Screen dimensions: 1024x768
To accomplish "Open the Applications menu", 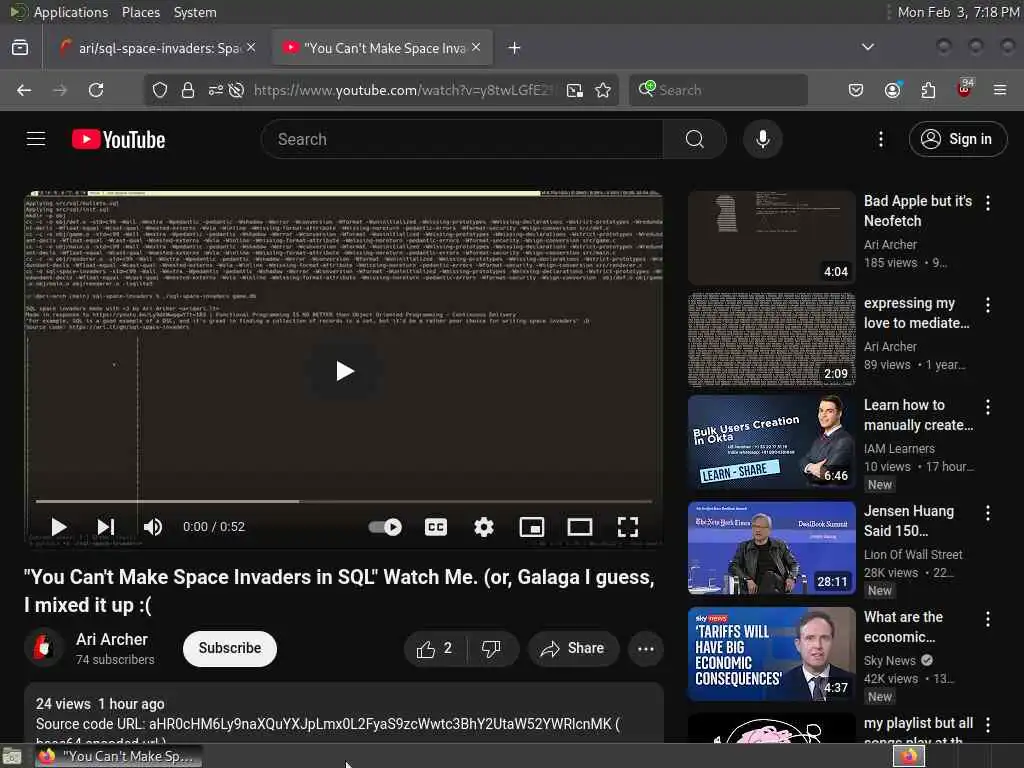I will point(71,12).
